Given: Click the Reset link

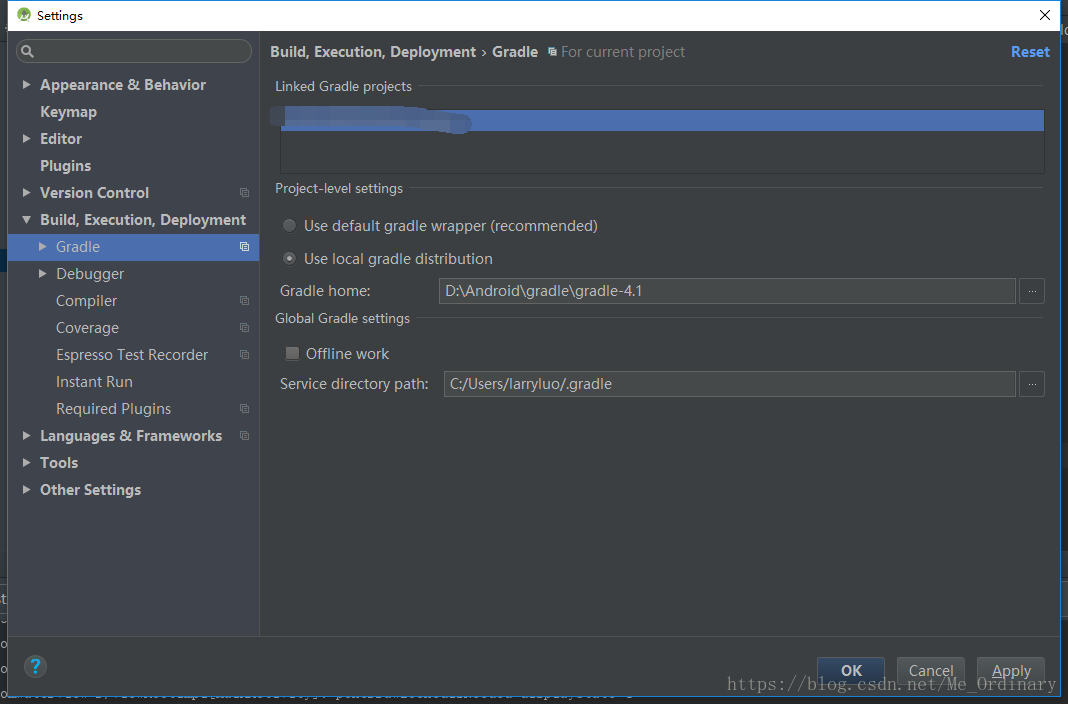Looking at the screenshot, I should pos(1030,52).
